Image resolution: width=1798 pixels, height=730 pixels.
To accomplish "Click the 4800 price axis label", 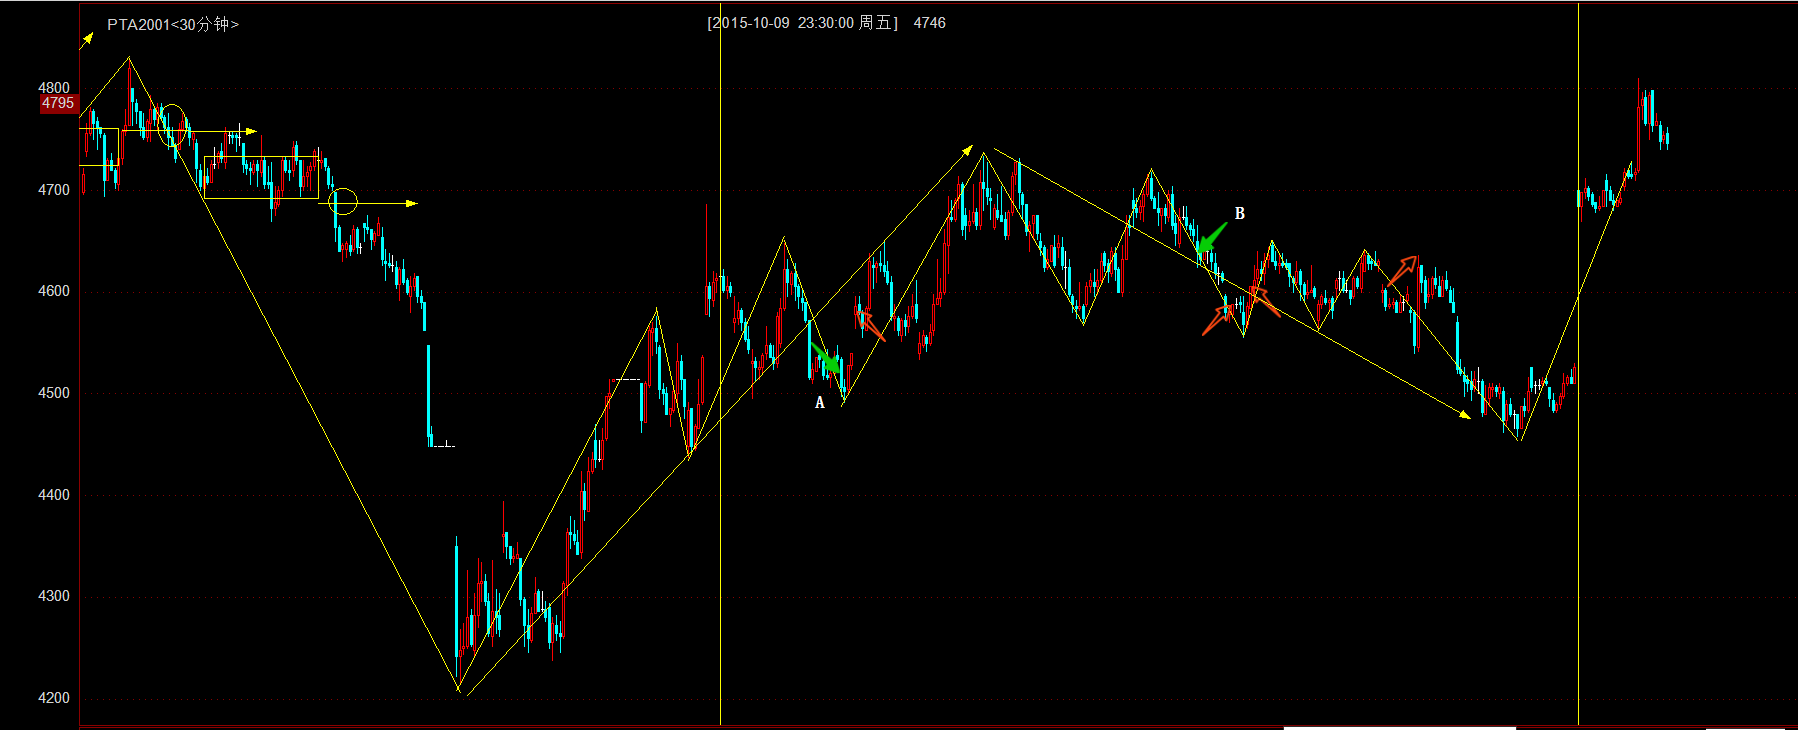I will click(54, 88).
